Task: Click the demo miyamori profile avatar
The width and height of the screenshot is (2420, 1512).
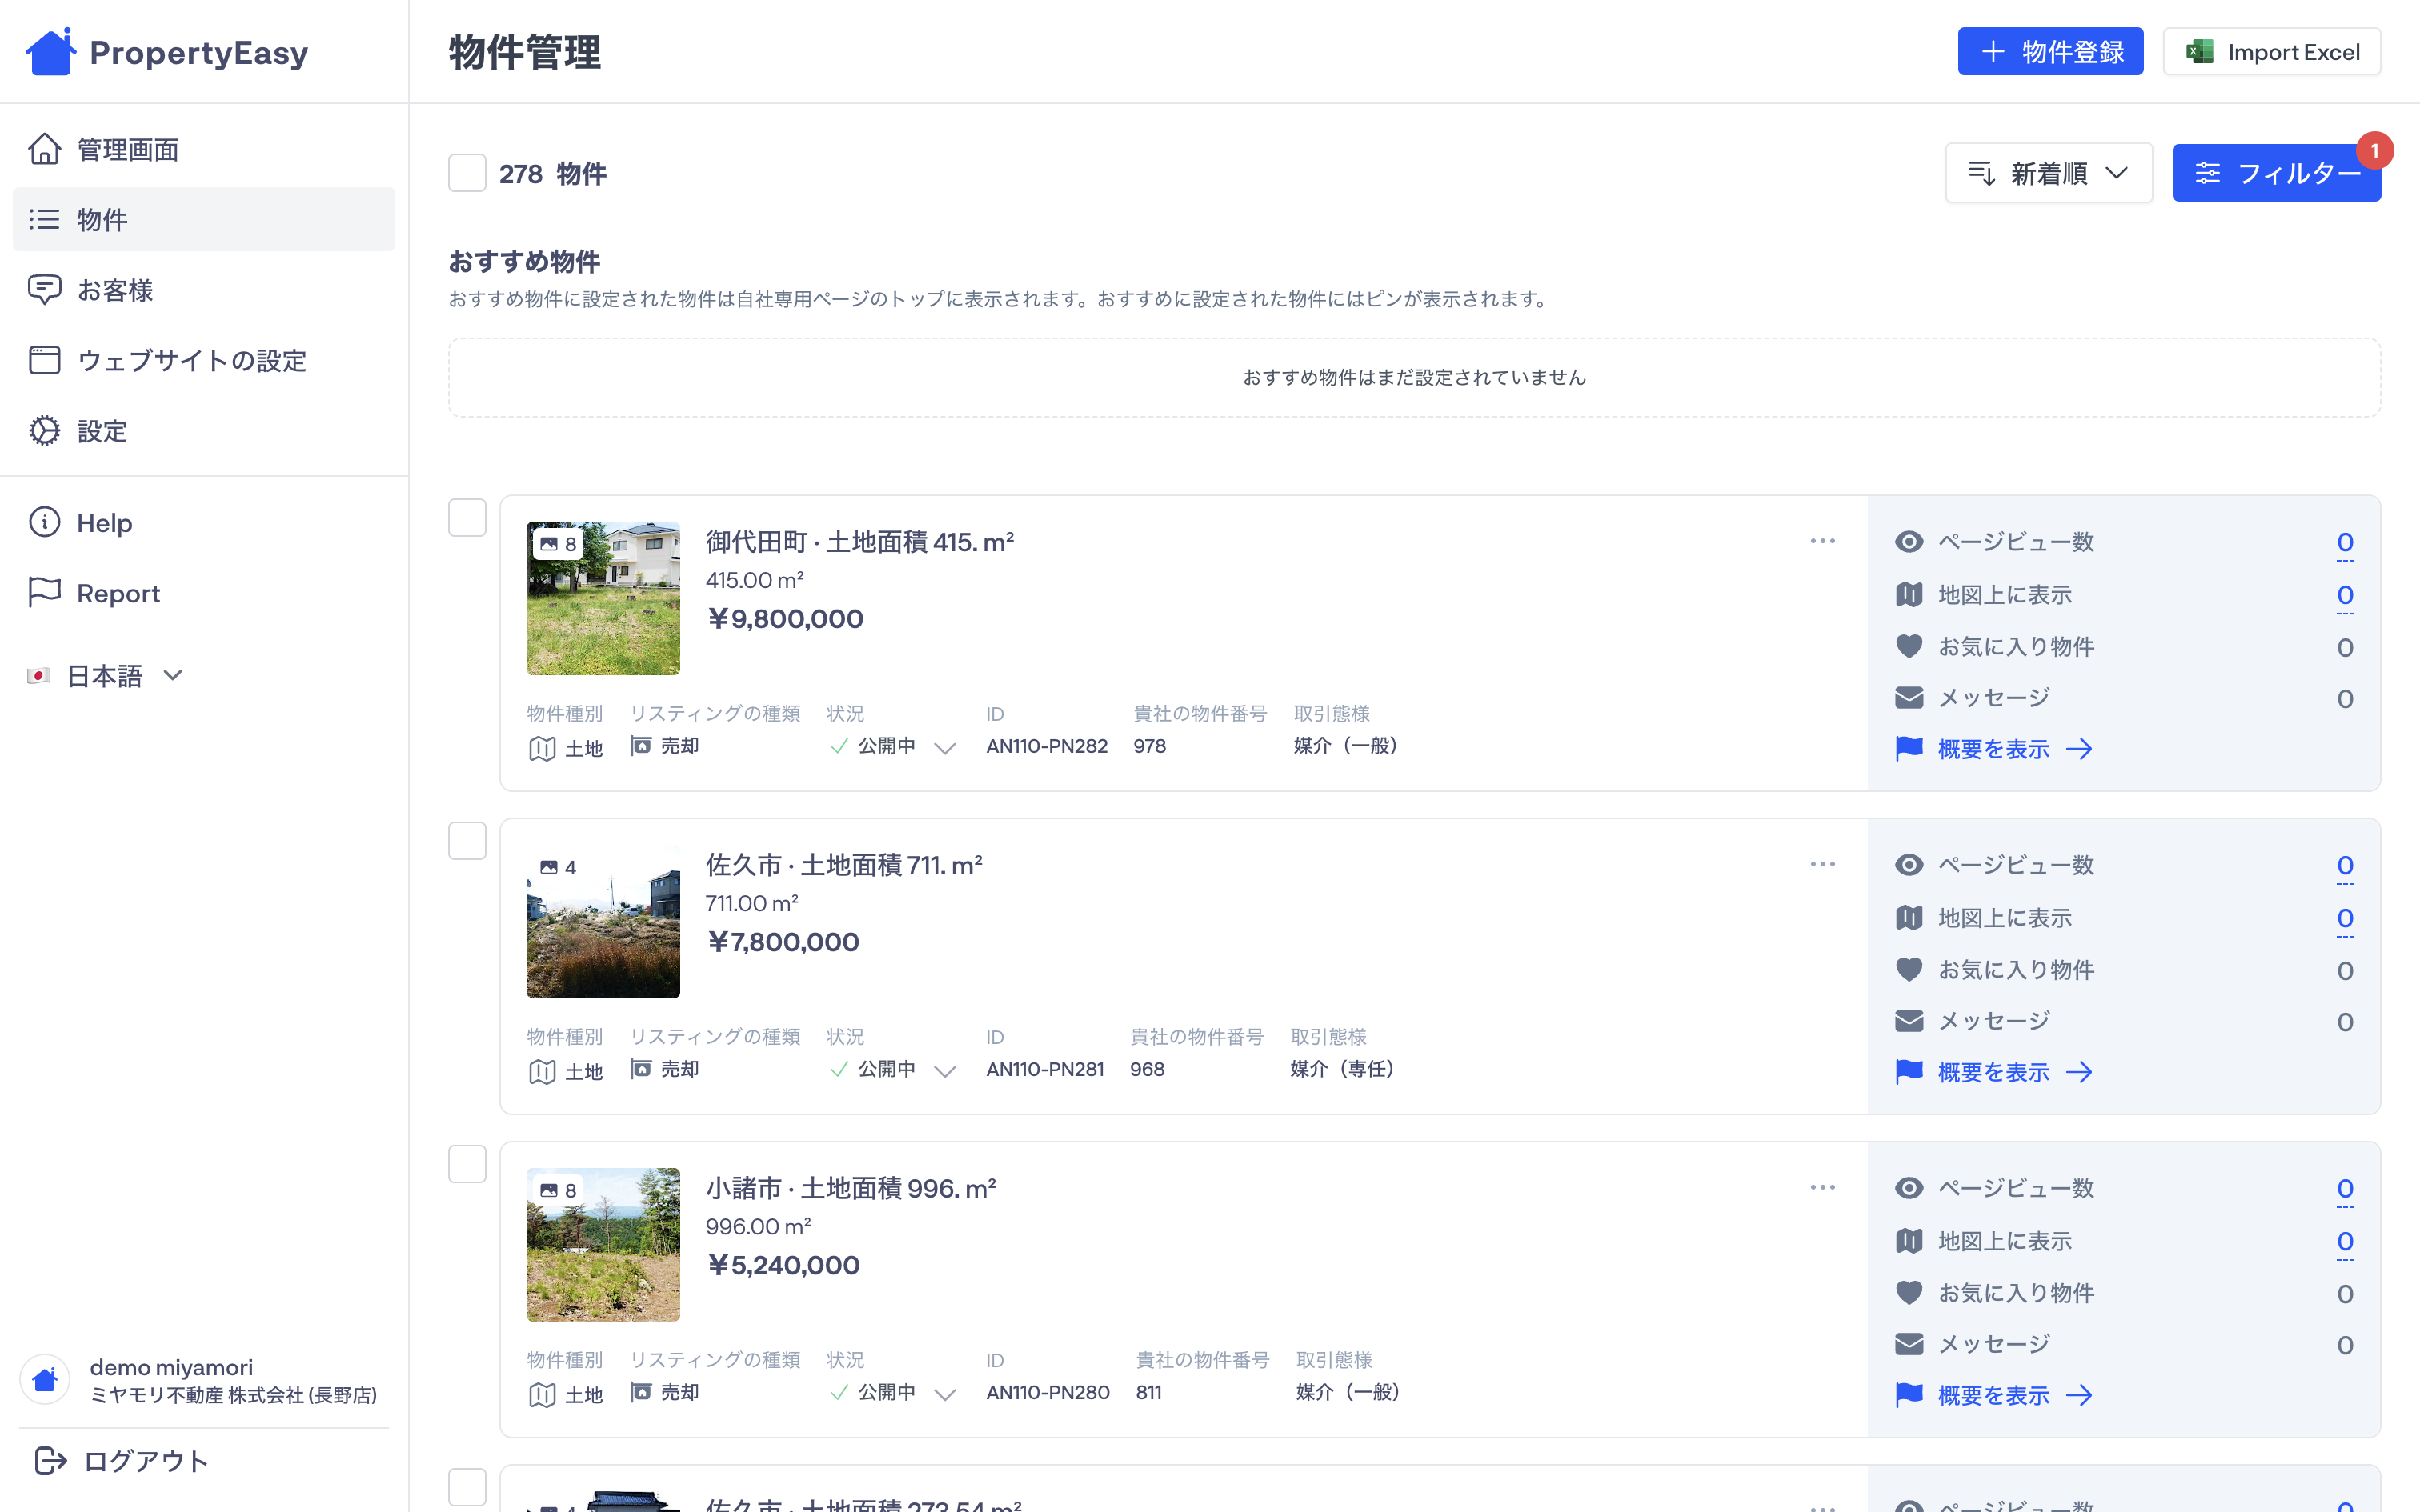Action: coord(45,1380)
